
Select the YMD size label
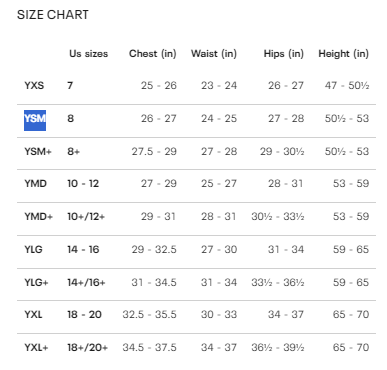click(35, 184)
